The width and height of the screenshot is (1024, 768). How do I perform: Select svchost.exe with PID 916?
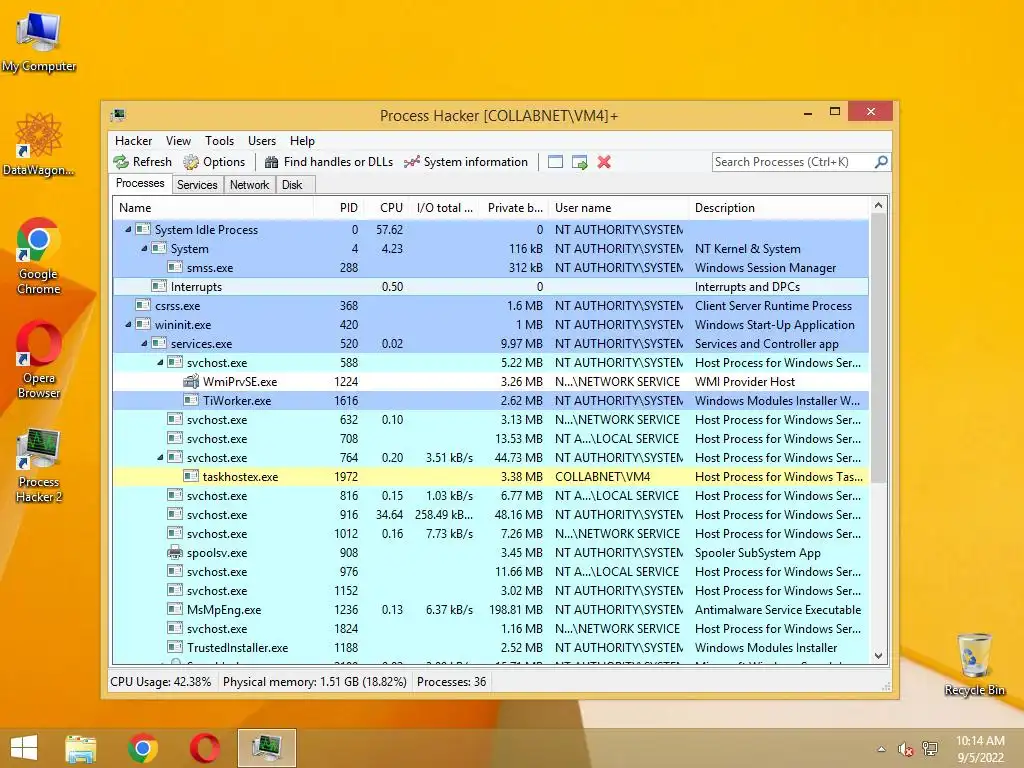pos(491,515)
